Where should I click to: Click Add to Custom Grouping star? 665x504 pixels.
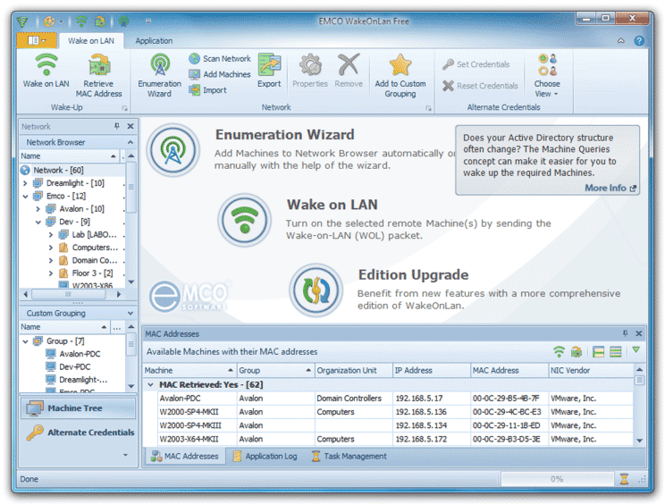coord(400,76)
